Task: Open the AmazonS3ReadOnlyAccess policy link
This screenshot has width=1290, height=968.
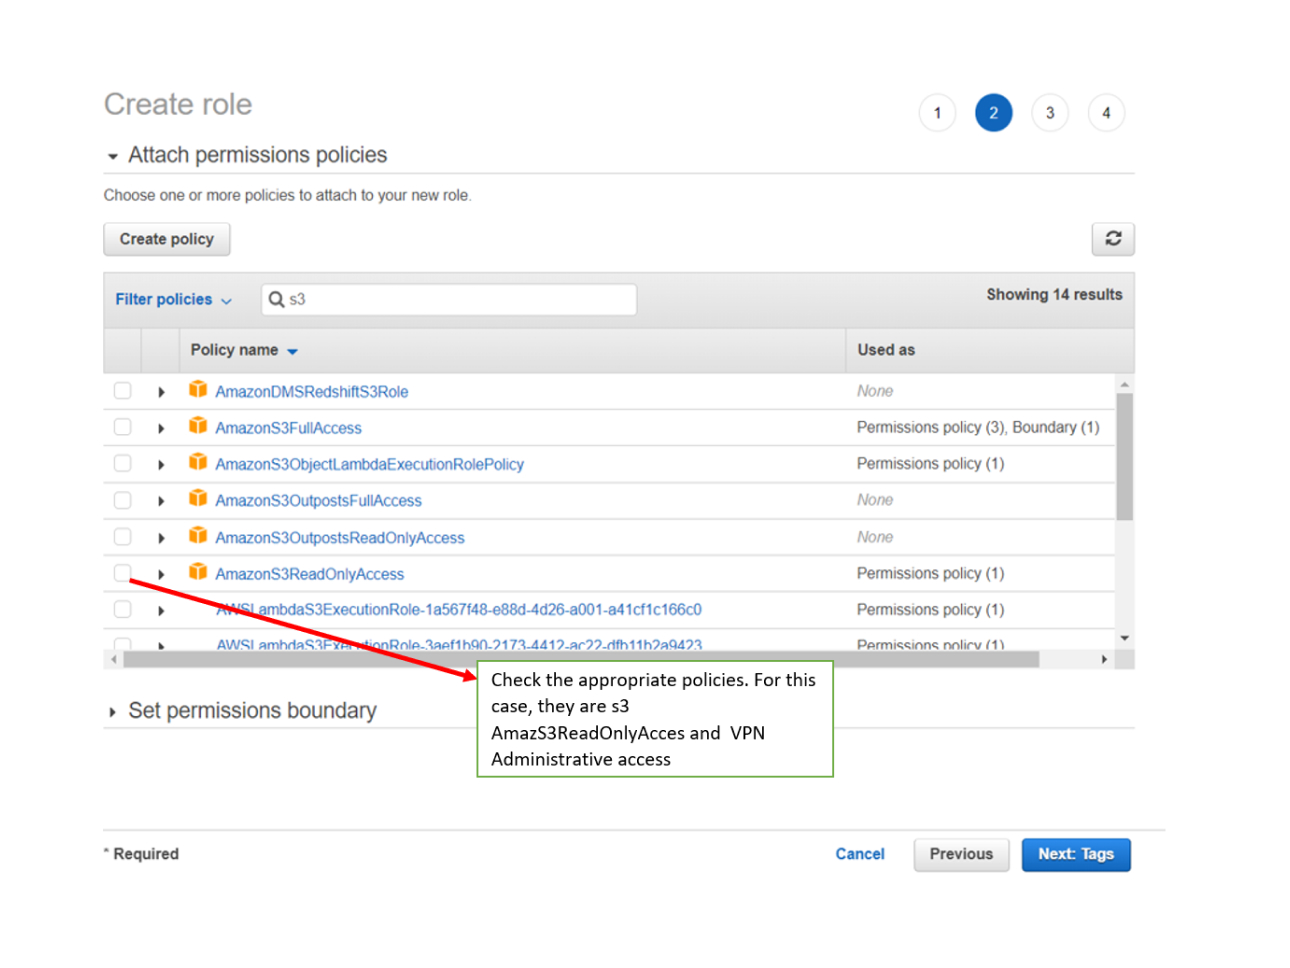Action: point(309,574)
